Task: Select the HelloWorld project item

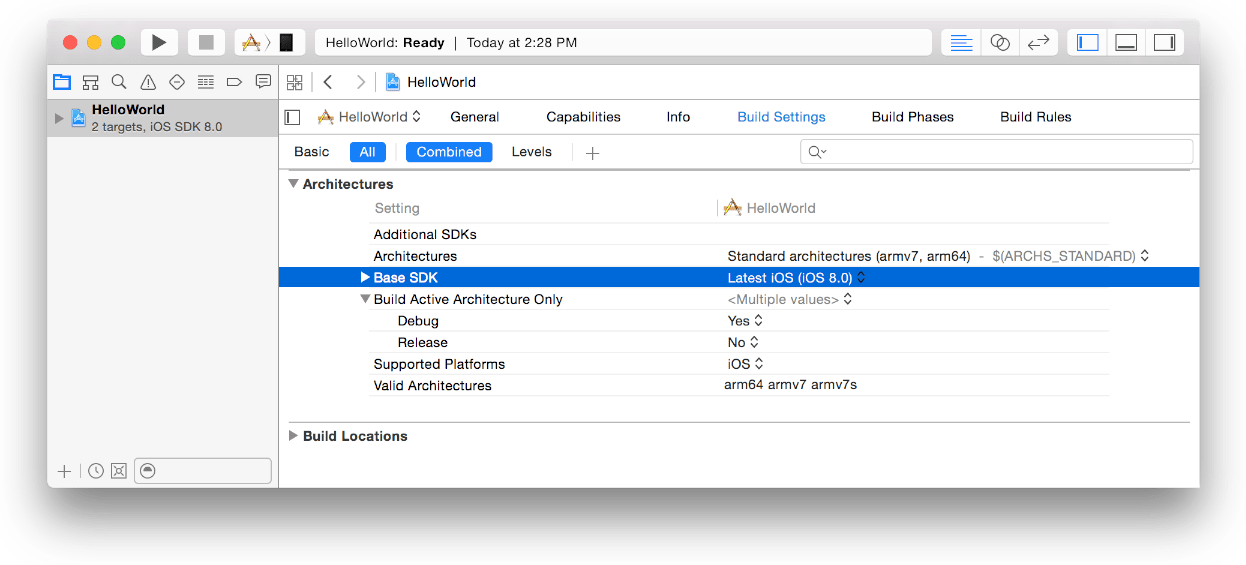Action: (x=163, y=118)
